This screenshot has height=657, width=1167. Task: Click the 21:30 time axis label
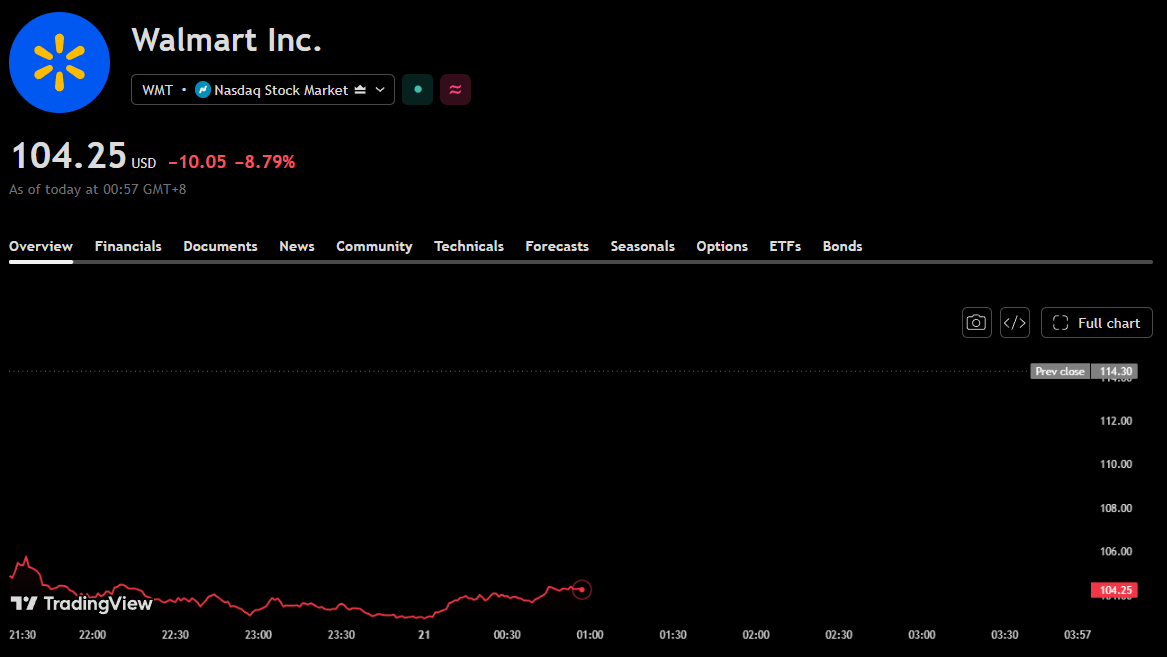pyautogui.click(x=22, y=635)
